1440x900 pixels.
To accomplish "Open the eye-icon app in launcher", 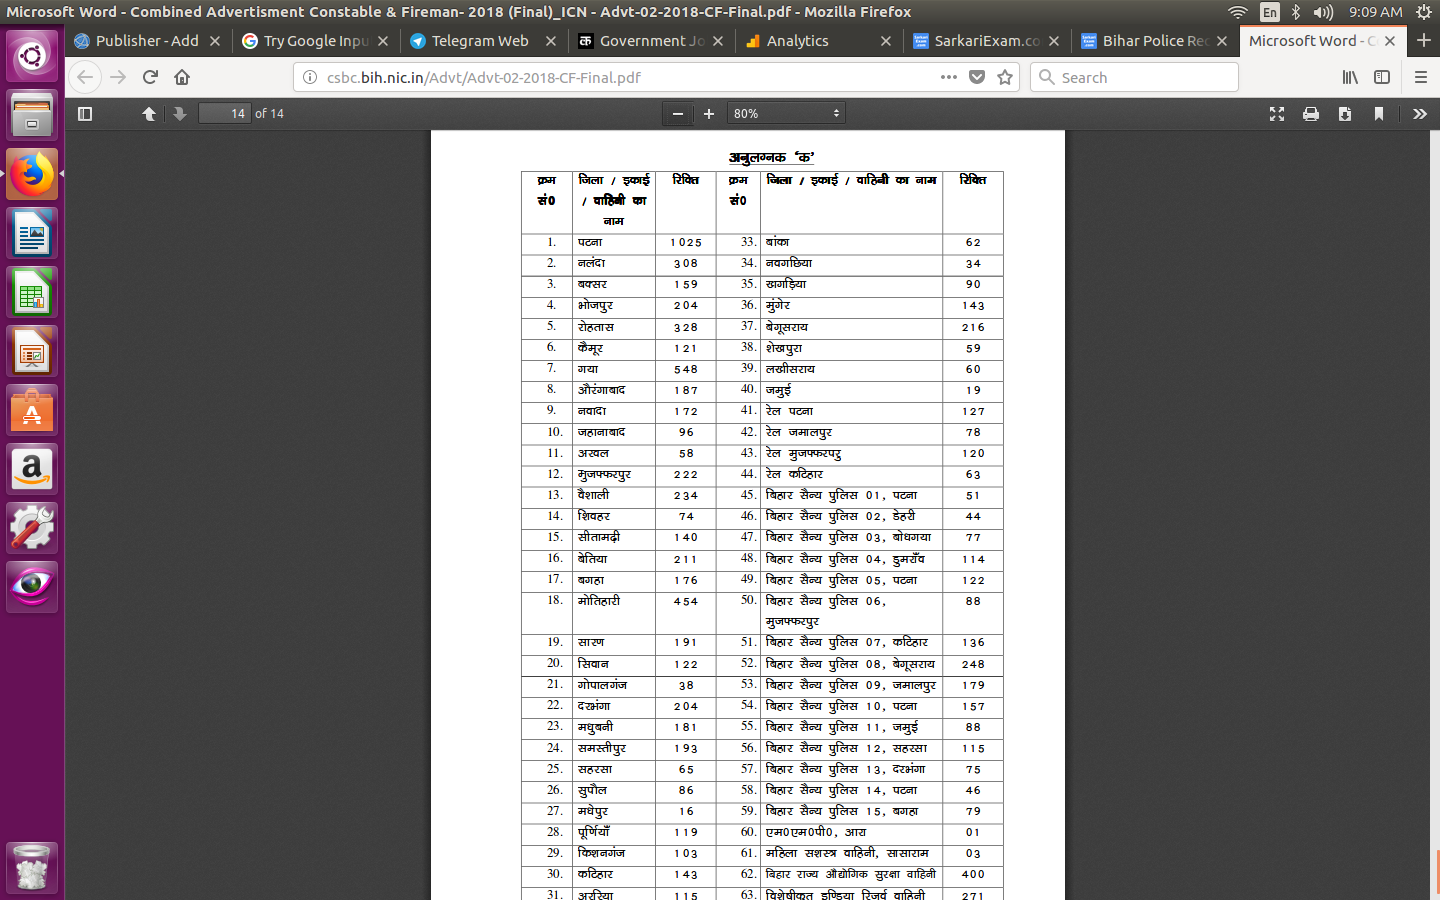I will click(32, 587).
